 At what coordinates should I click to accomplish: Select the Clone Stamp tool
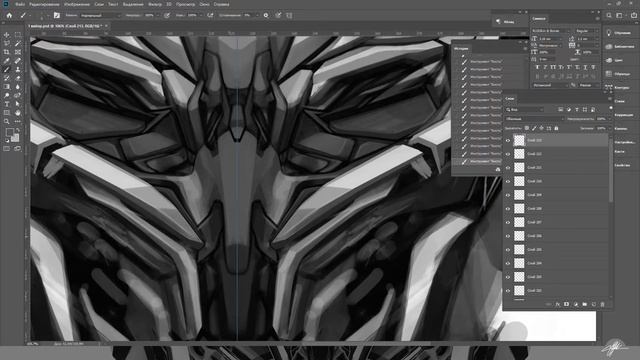click(x=18, y=69)
